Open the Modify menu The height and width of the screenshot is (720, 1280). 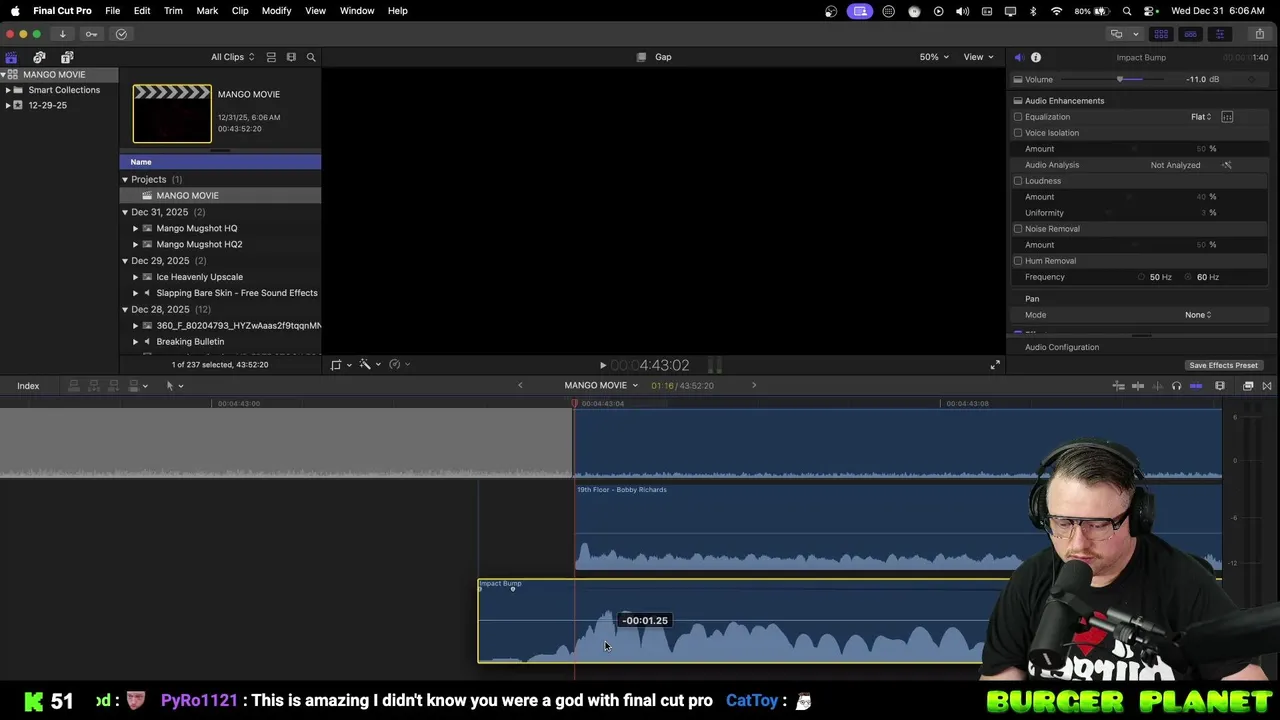pyautogui.click(x=276, y=11)
